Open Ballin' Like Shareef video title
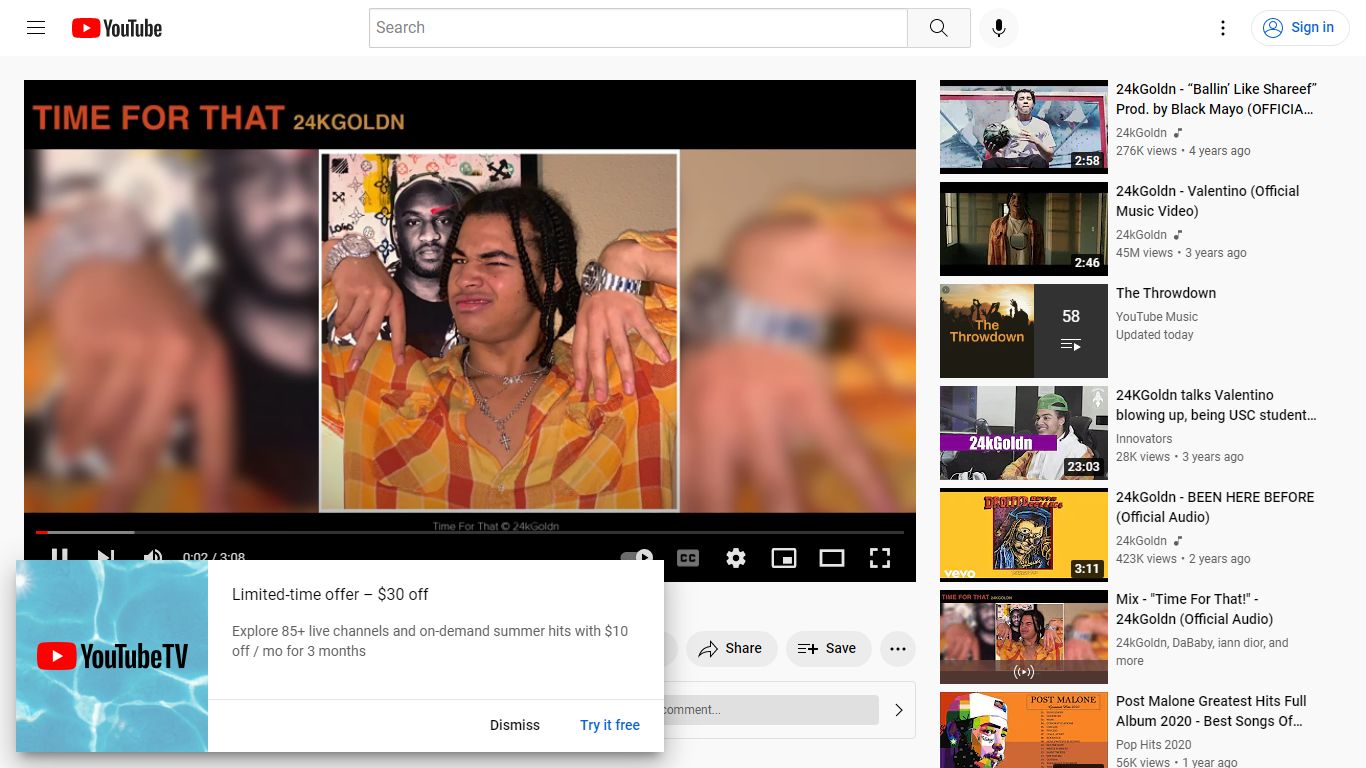 pyautogui.click(x=1216, y=99)
